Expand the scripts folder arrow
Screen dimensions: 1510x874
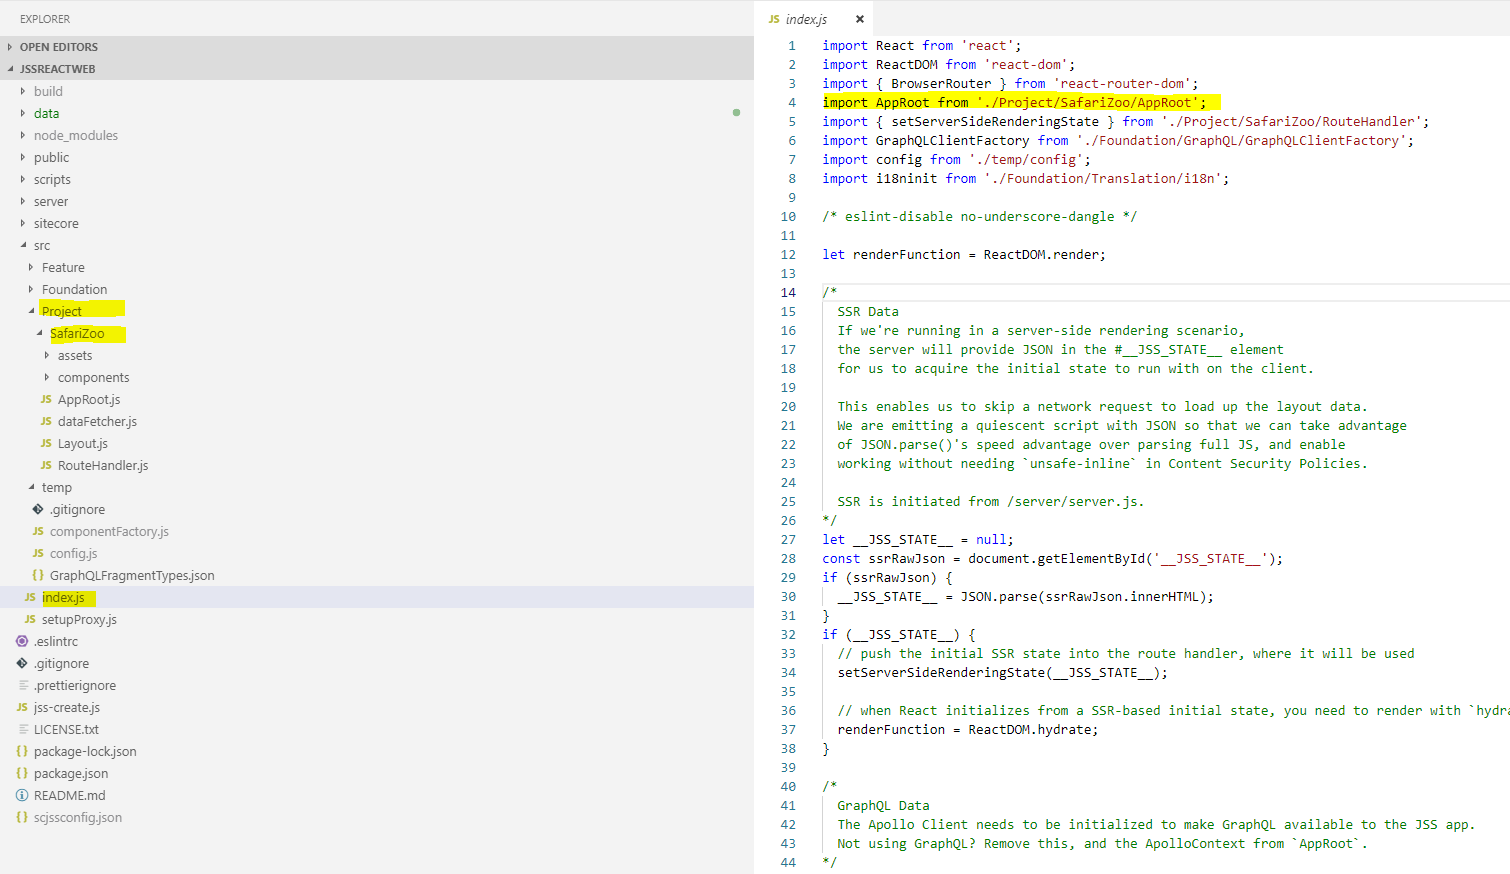(23, 179)
